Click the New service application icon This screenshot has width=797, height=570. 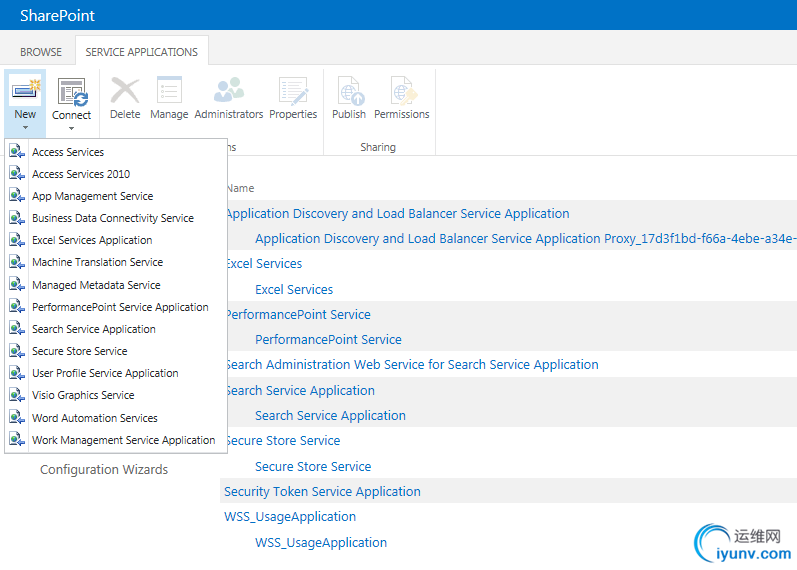(x=25, y=90)
